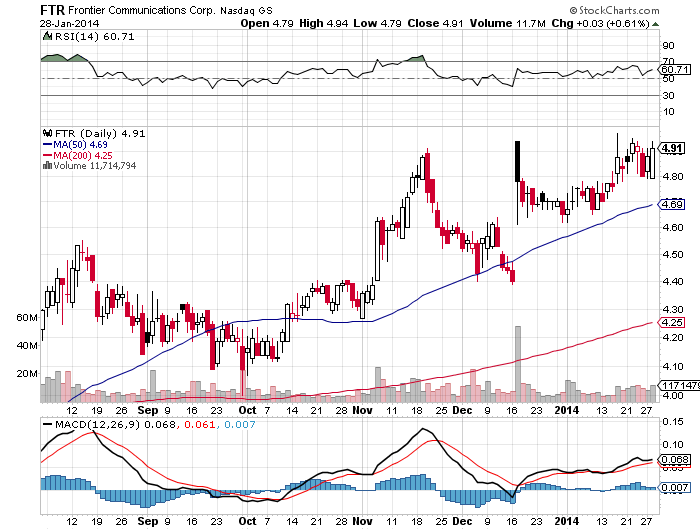Viewport: 700px width, 530px height.
Task: Click the red MA(200) line swatch
Action: 47,155
